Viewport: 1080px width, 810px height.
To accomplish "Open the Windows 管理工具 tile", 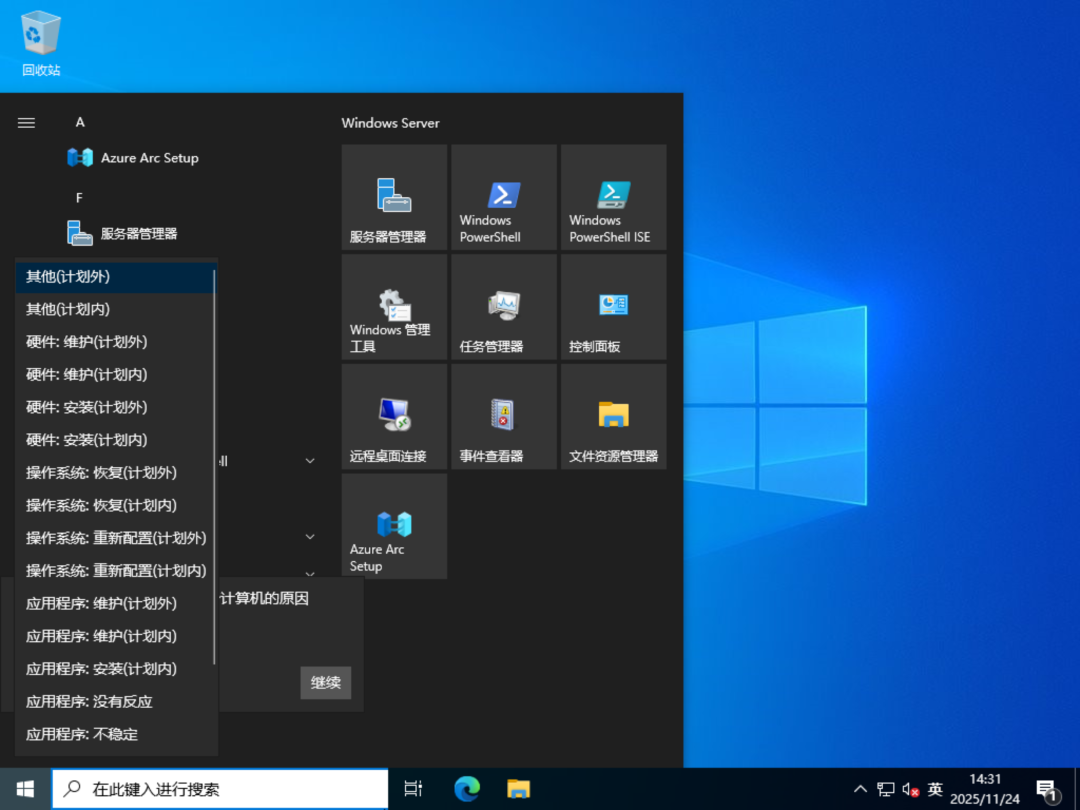I will click(x=394, y=307).
